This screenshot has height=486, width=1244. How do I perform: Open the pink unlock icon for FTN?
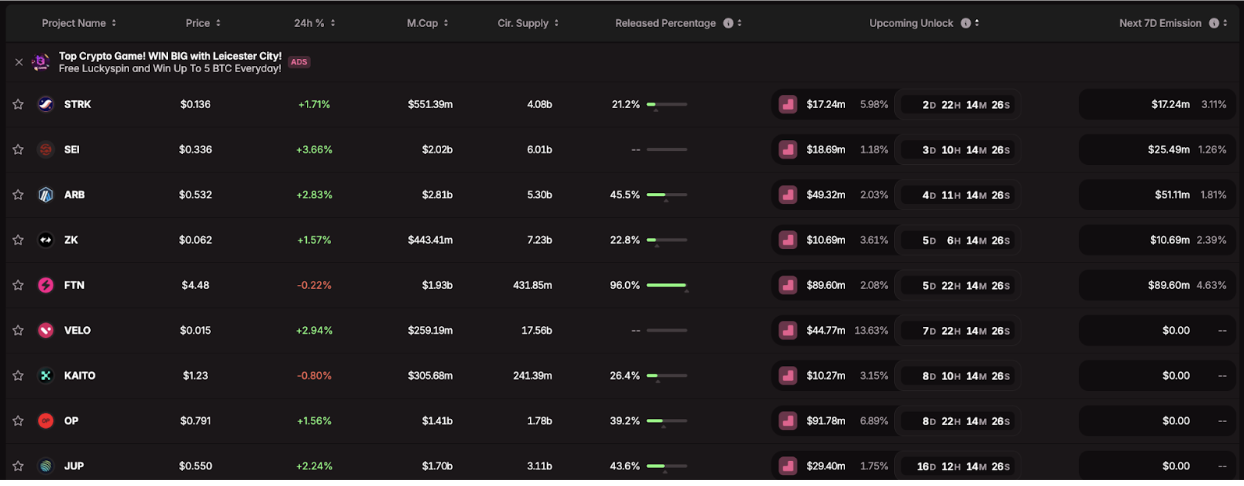(788, 285)
